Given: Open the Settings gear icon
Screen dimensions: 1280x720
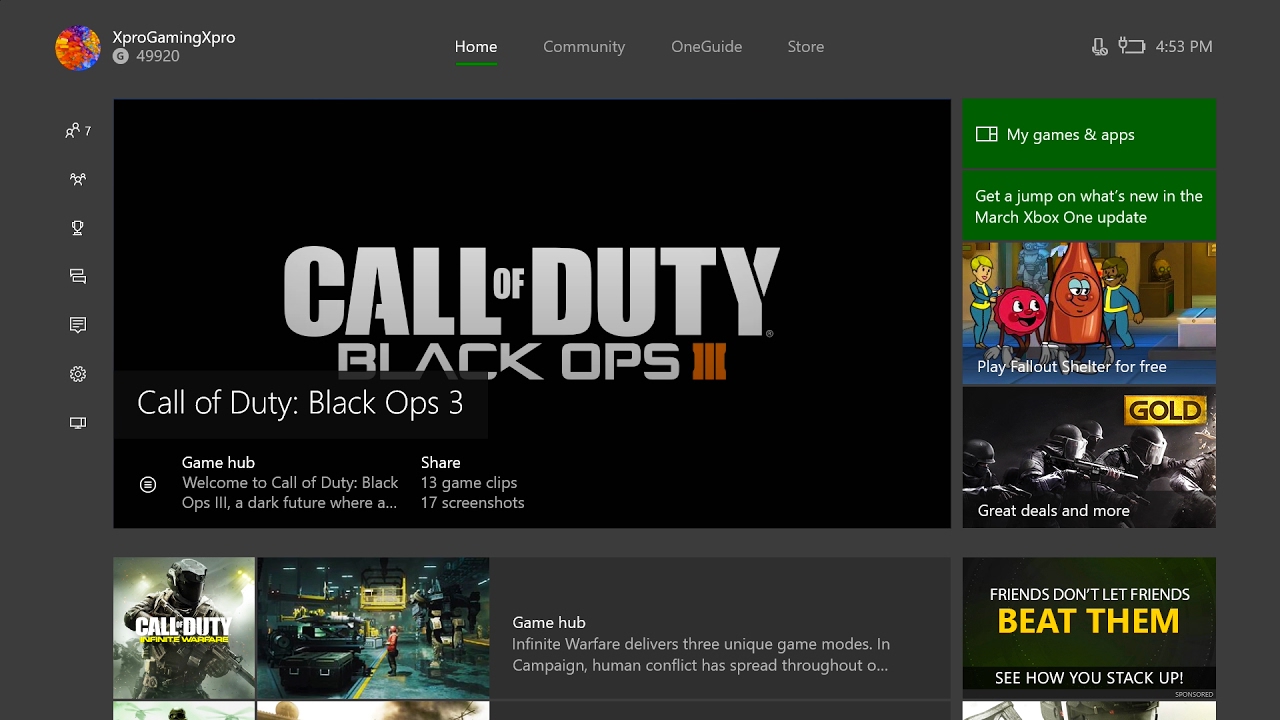Looking at the screenshot, I should coord(78,374).
